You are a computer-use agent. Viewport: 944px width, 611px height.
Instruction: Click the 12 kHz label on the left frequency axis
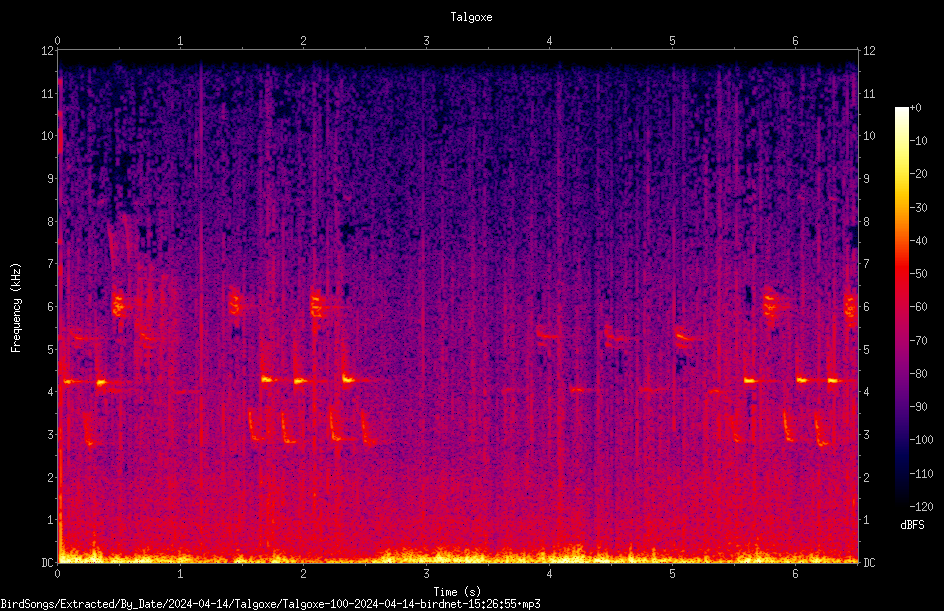[48, 51]
